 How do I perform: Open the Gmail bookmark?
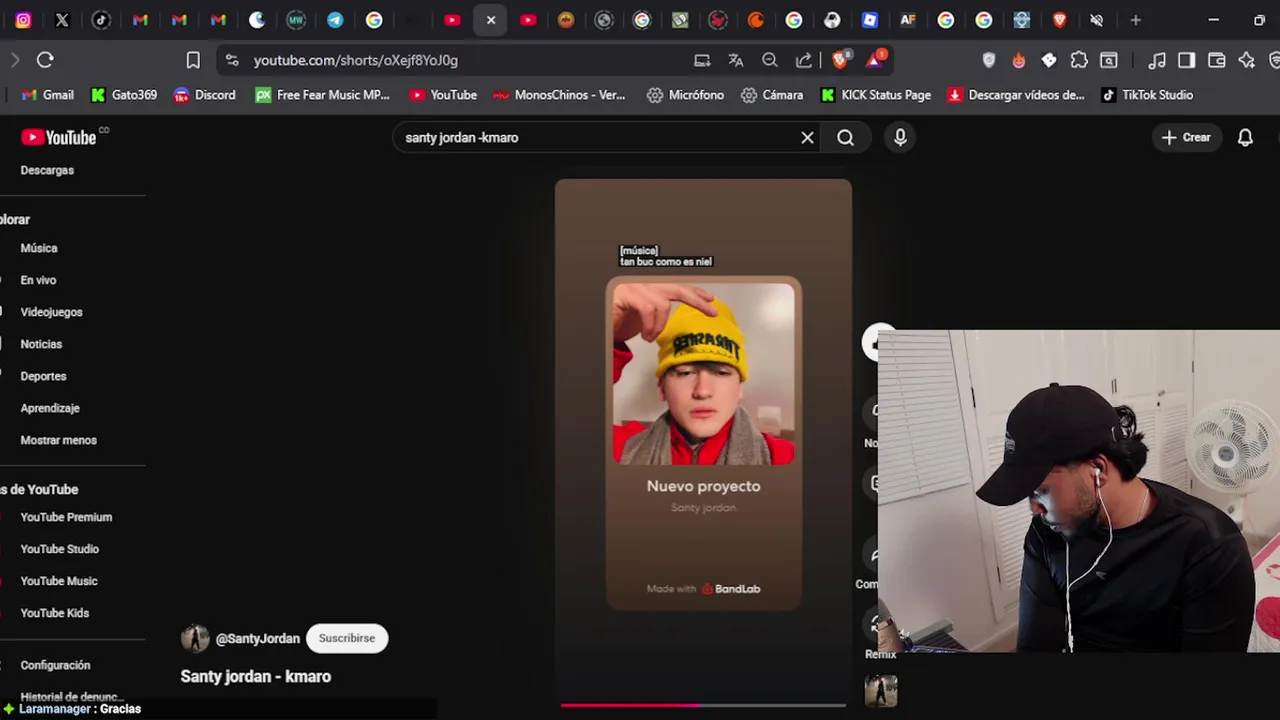tap(48, 95)
